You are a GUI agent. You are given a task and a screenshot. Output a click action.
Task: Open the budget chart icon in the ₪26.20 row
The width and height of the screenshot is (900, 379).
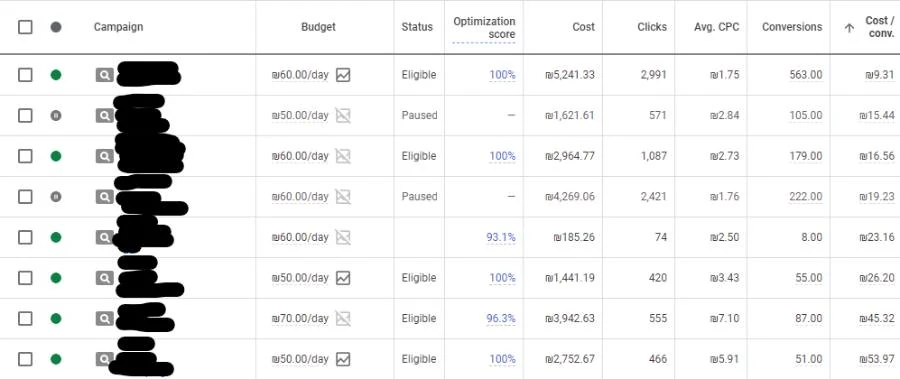(343, 278)
